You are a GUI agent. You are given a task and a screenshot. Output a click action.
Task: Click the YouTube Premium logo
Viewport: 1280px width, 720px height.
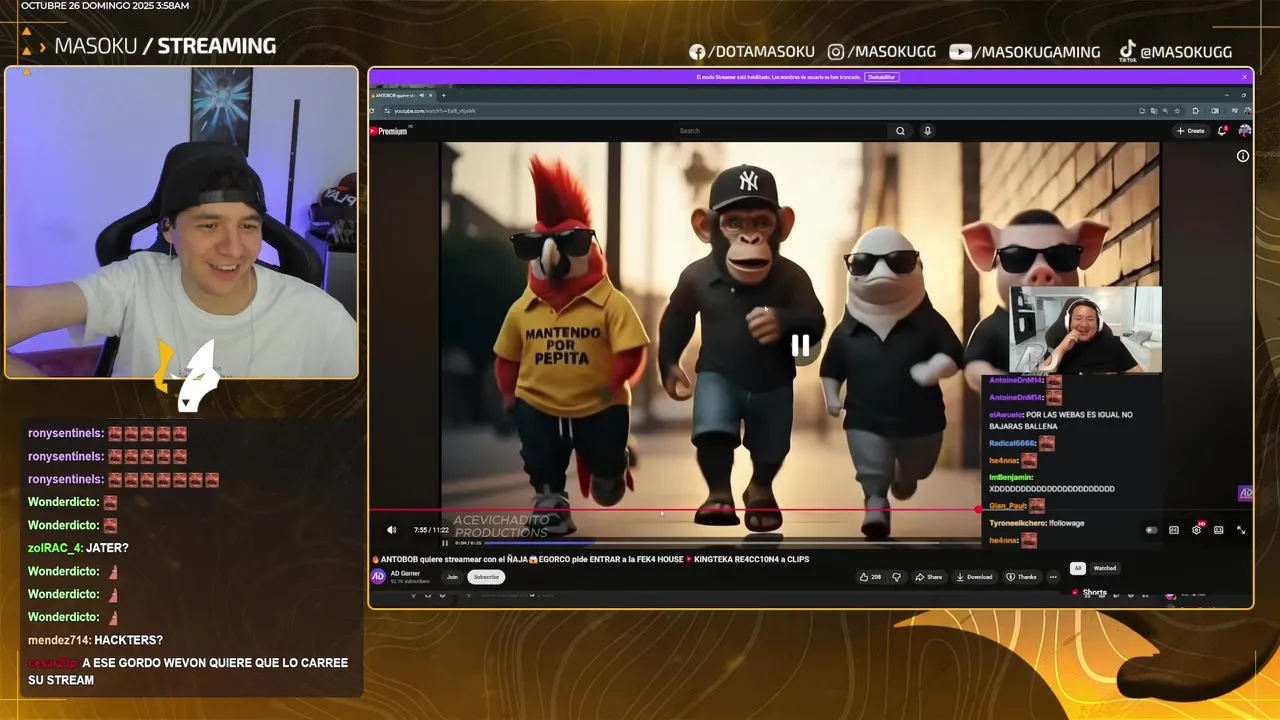[x=389, y=131]
